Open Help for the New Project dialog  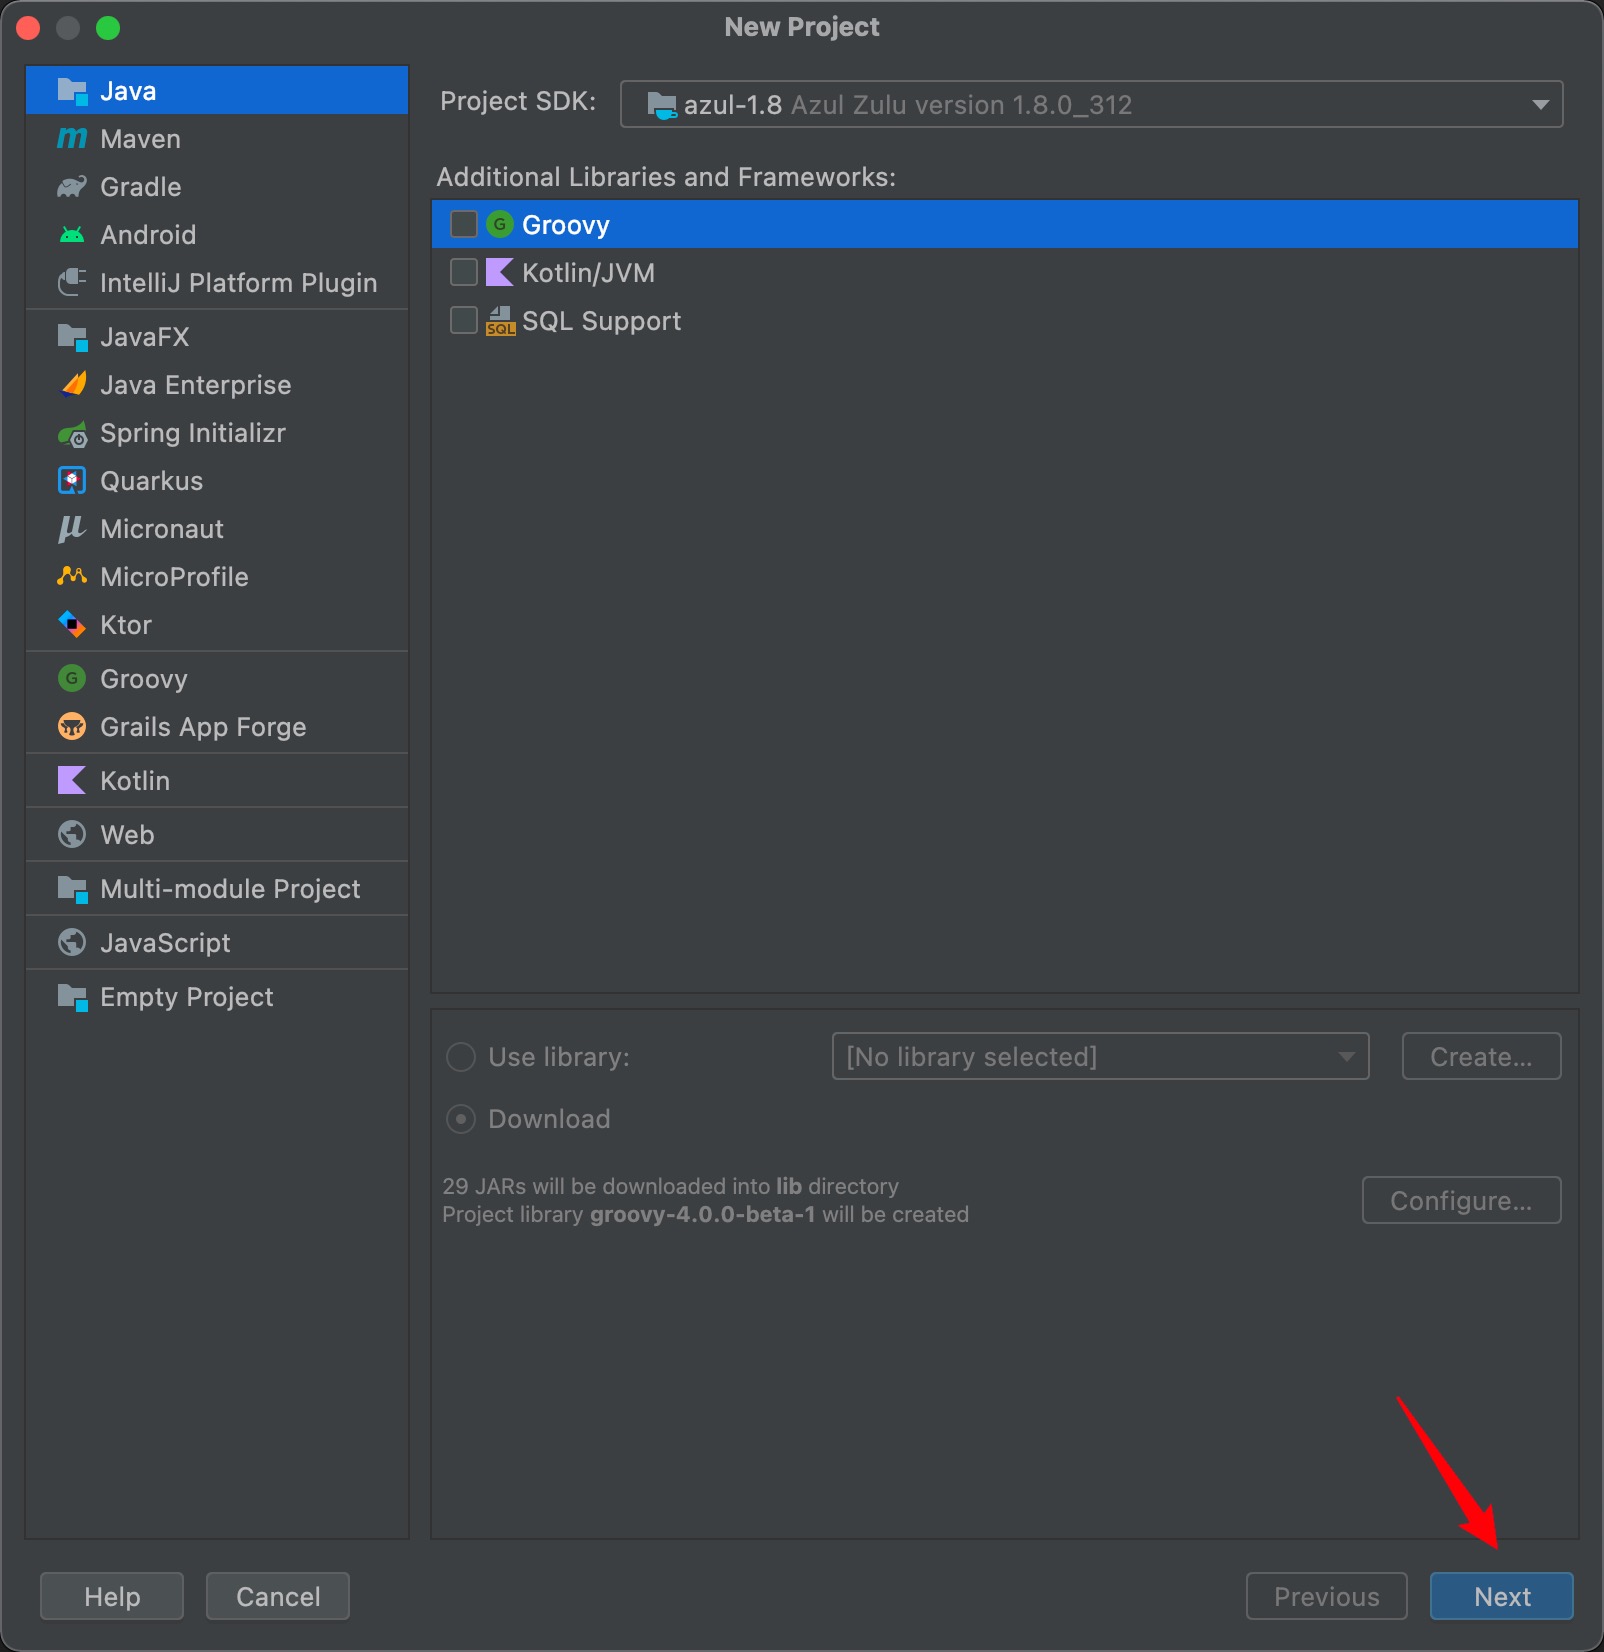point(112,1596)
